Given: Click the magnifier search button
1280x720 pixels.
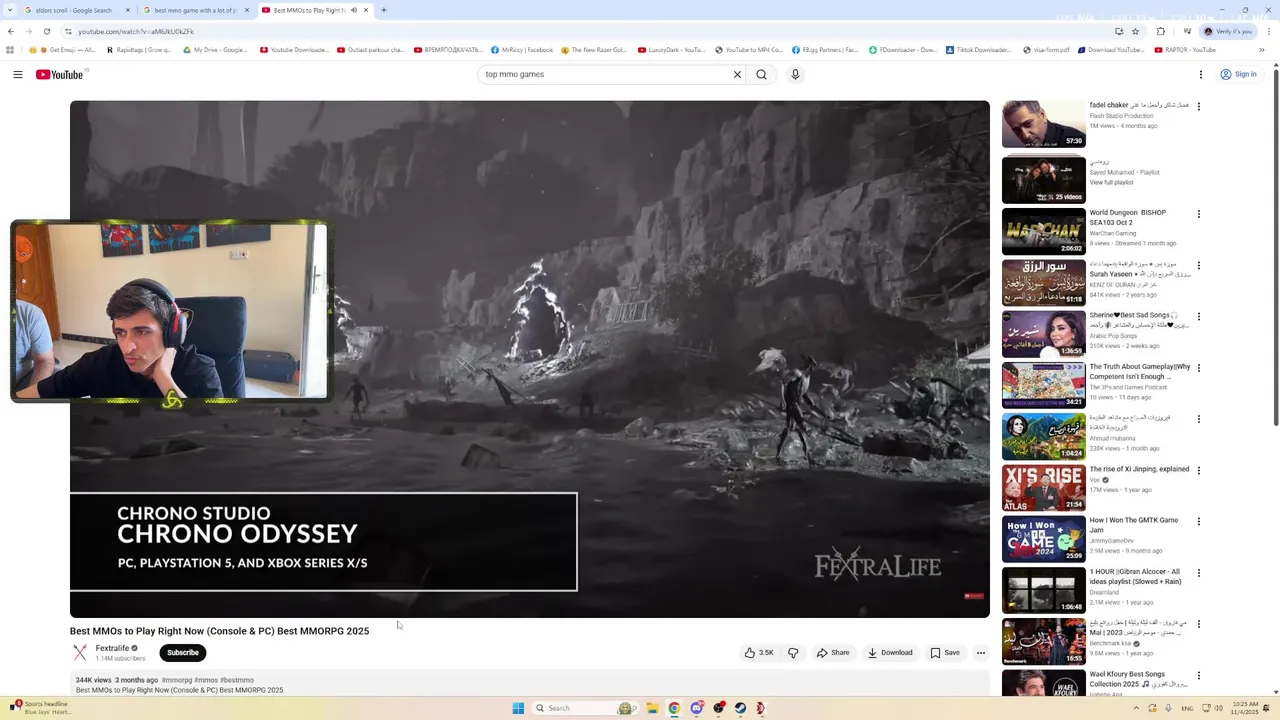Looking at the screenshot, I should [x=762, y=74].
